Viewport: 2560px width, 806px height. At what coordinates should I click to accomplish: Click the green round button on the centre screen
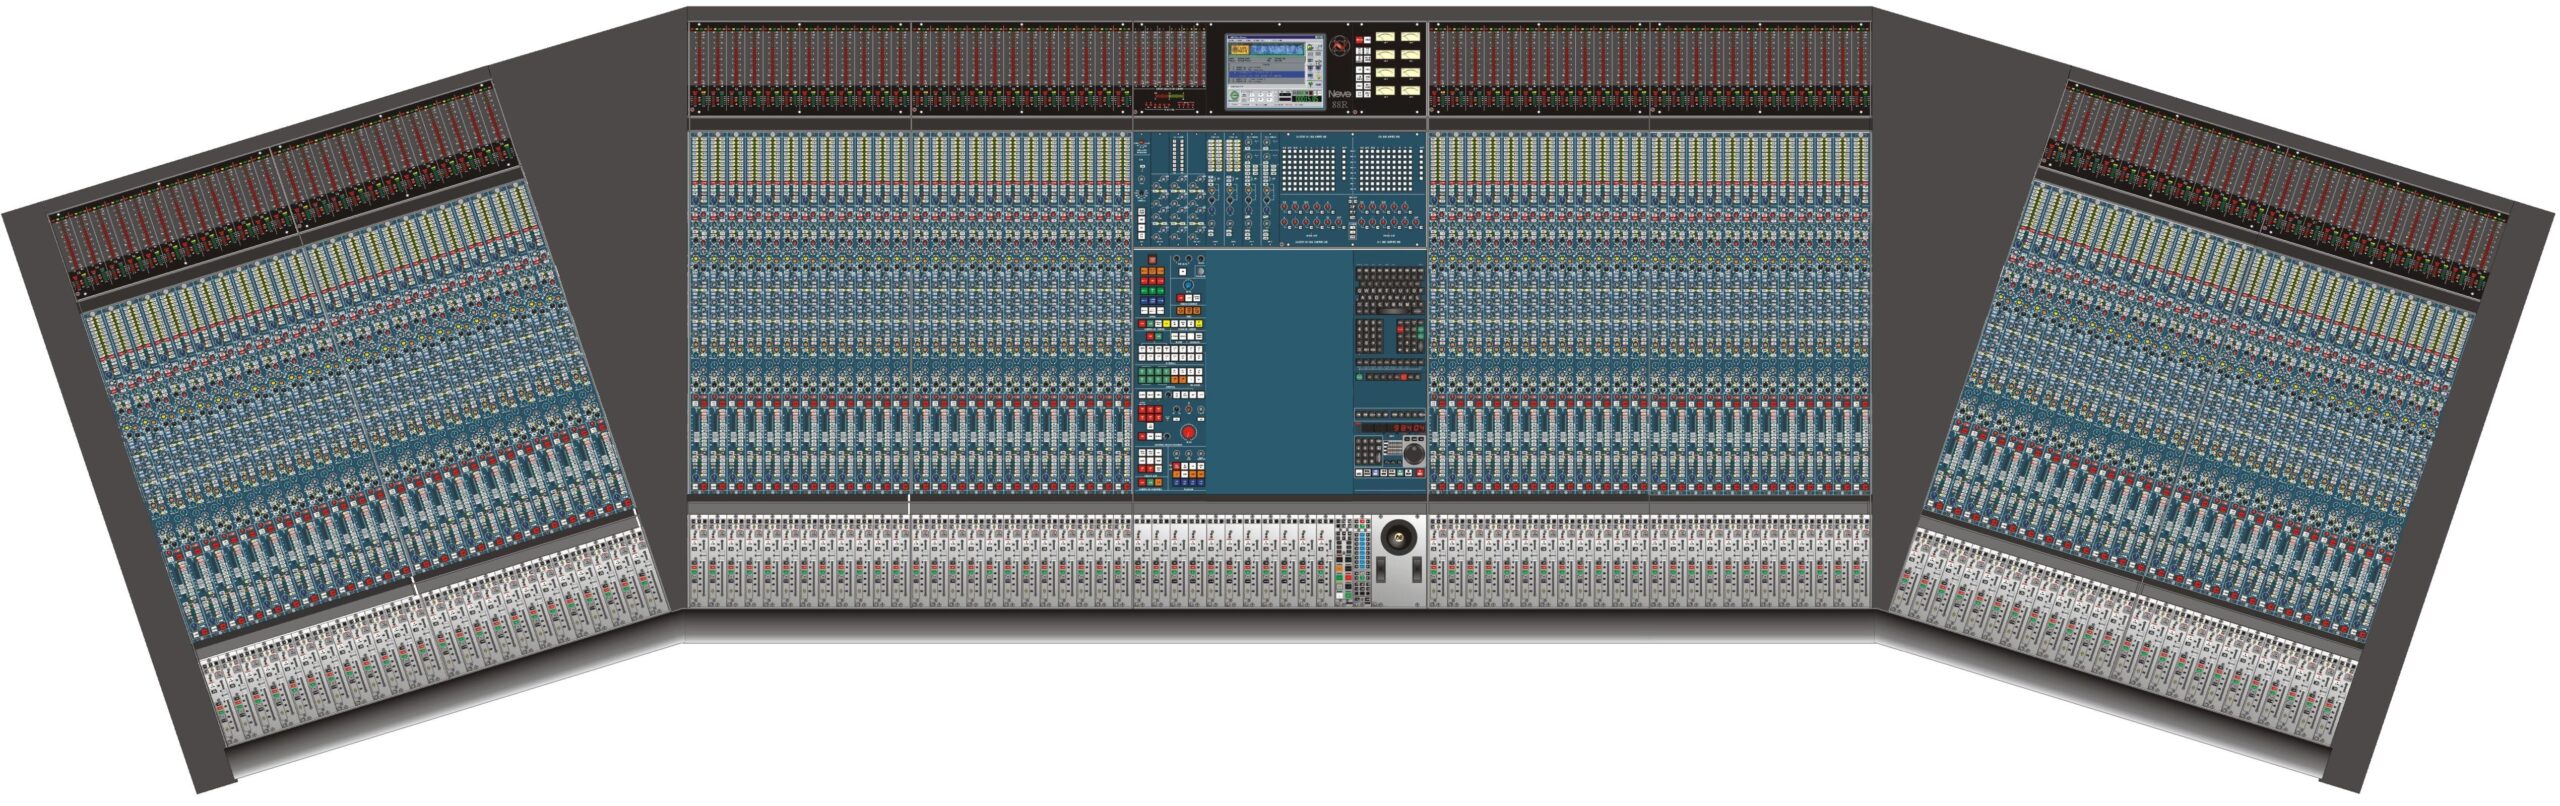1234,96
